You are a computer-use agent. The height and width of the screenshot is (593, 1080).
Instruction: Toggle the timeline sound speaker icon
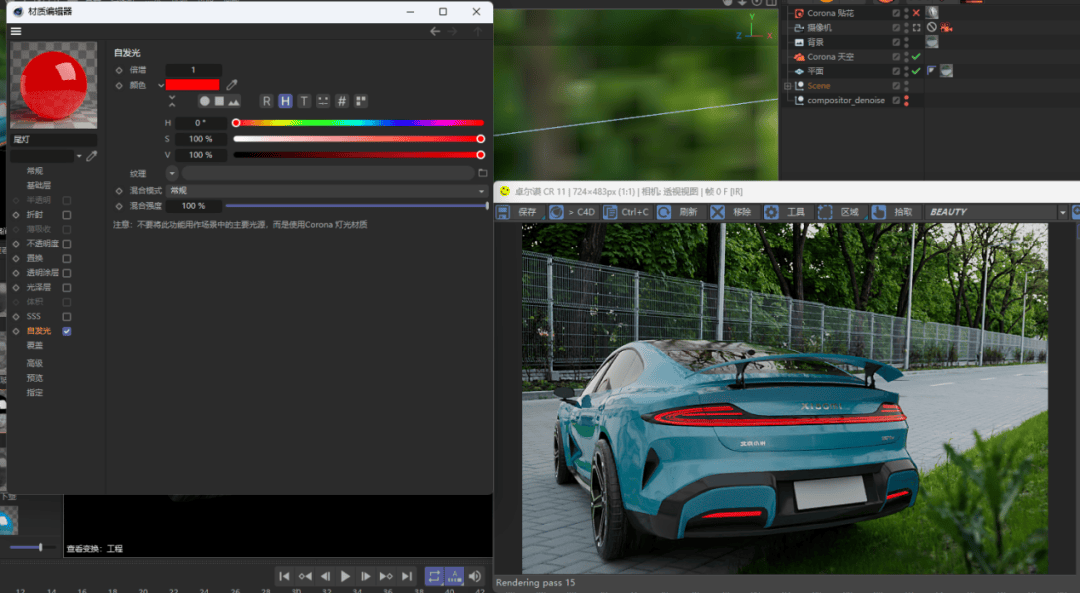tap(475, 576)
